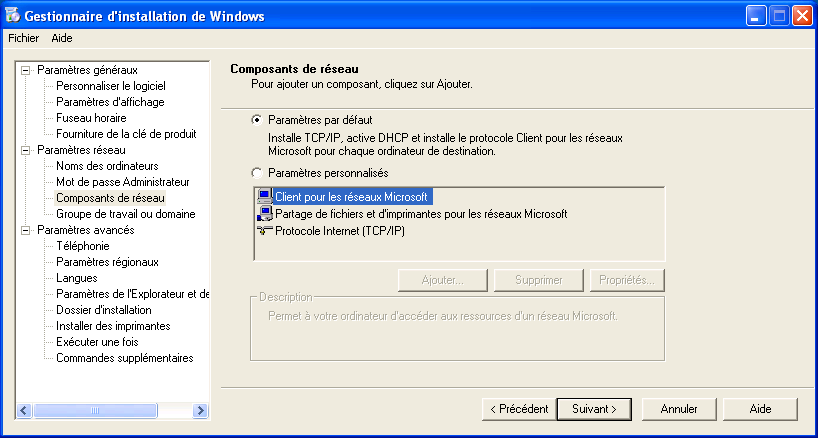Select Paramètres régionaux in the tree

(107, 262)
